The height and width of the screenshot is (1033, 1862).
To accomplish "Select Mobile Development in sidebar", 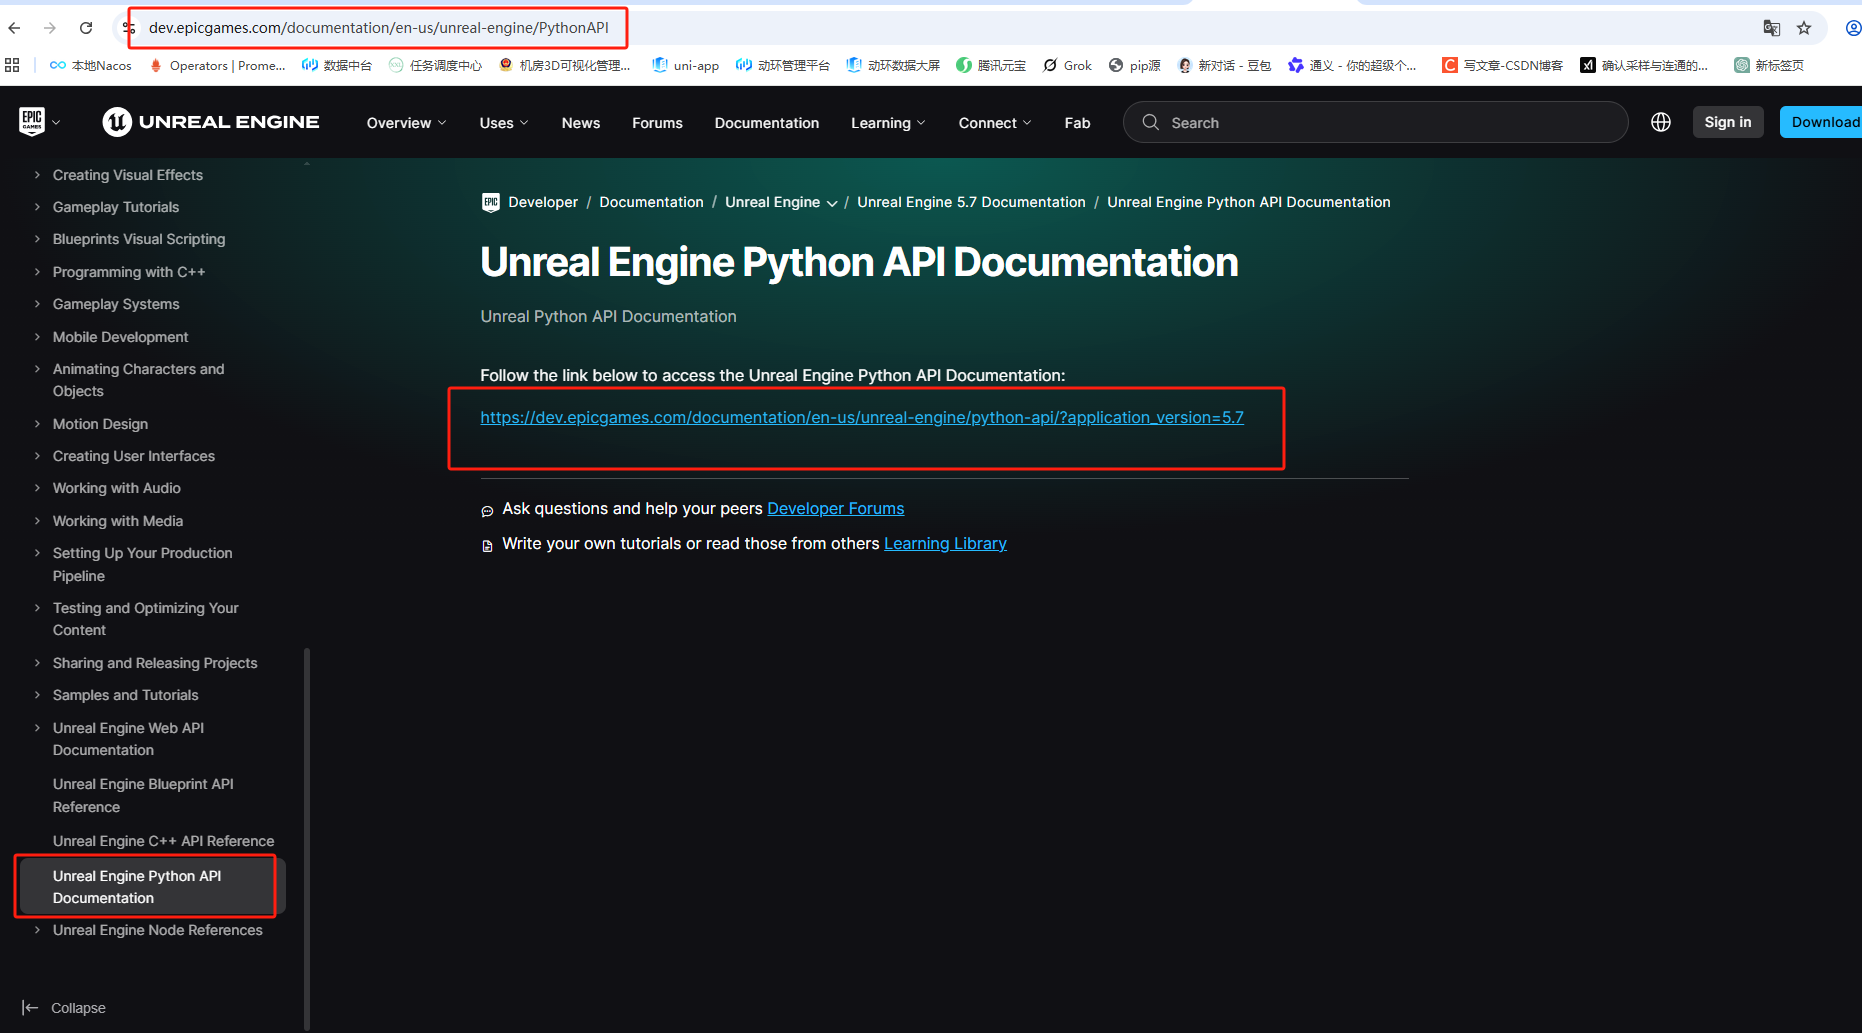I will pyautogui.click(x=120, y=337).
